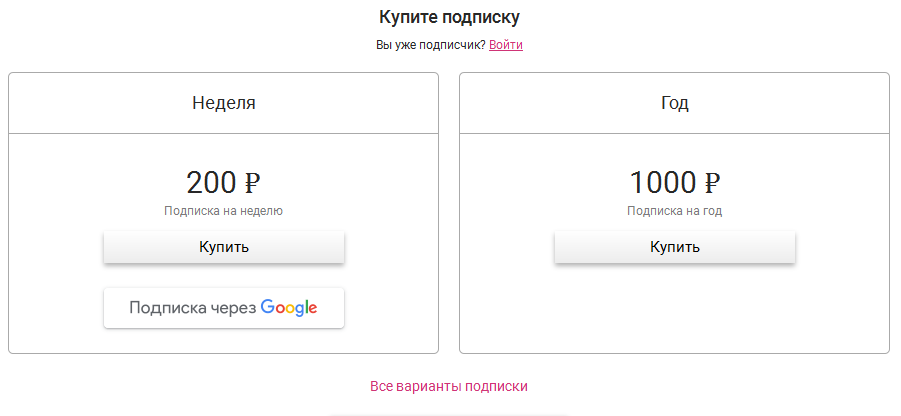Open the Войти login link

tap(506, 45)
